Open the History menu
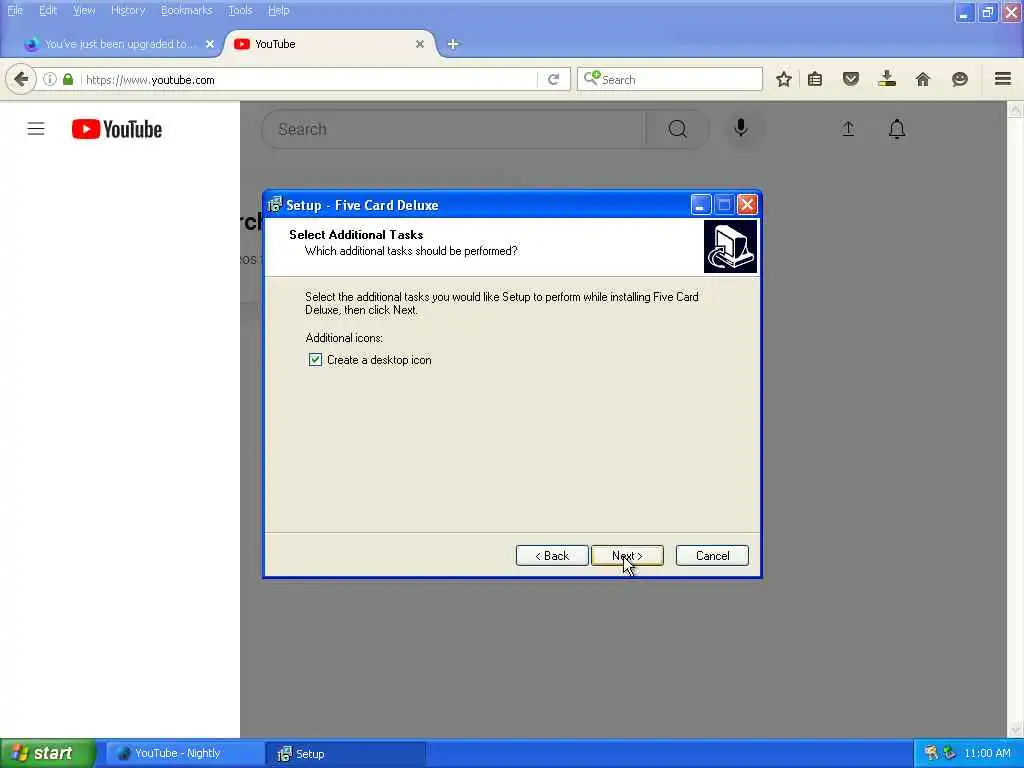Screen dimensions: 1024x768 [128, 10]
